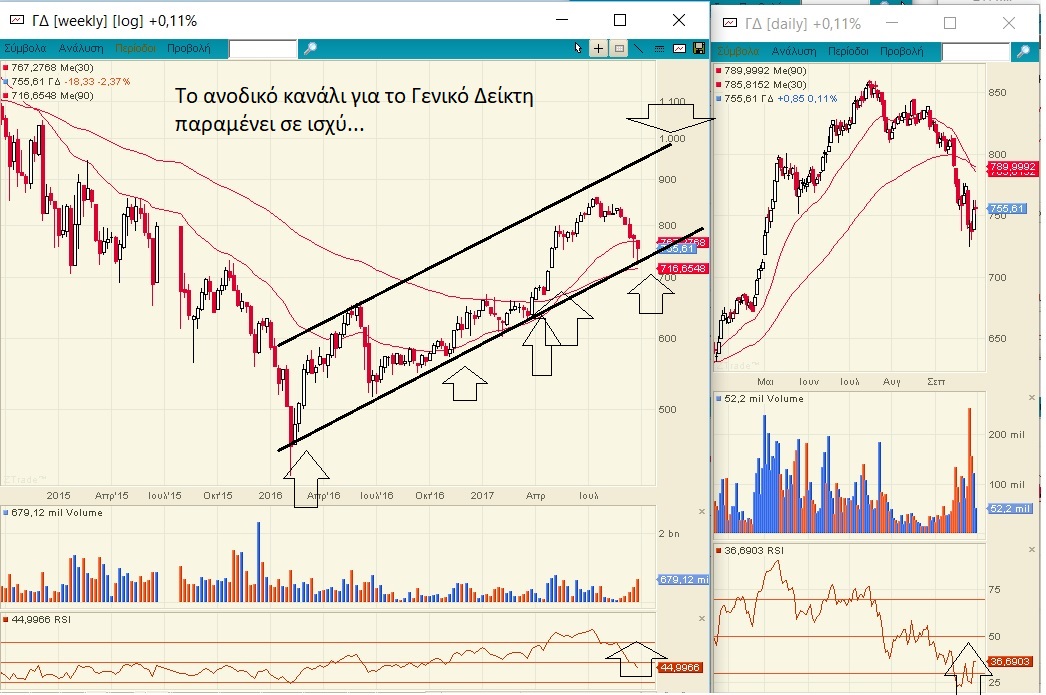Image resolution: width=1046 pixels, height=695 pixels.
Task: Click the chart image icon in weekly toolbar
Action: [x=679, y=48]
